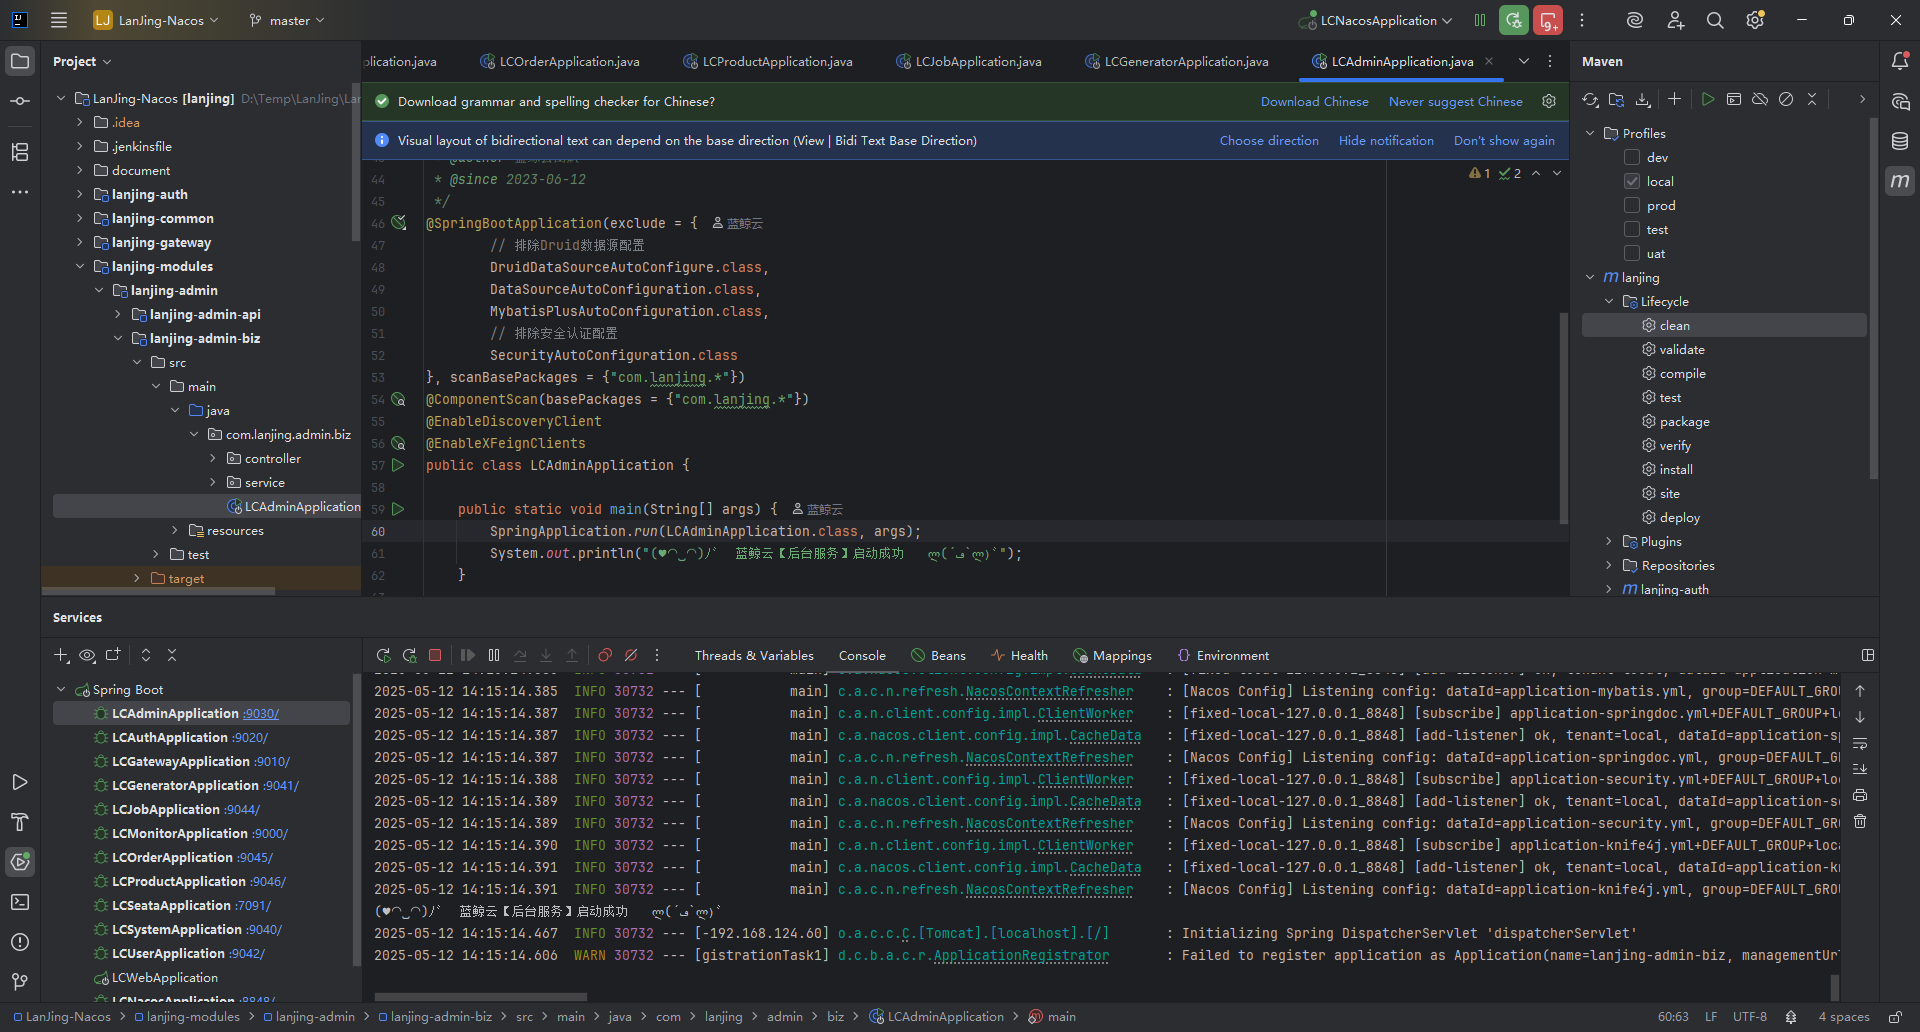Open the Problems tool window icon
This screenshot has height=1032, width=1920.
pyautogui.click(x=20, y=942)
